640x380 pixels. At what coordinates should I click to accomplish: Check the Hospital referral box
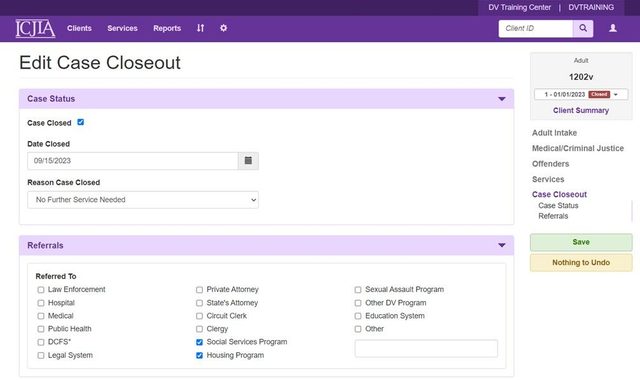[41, 303]
